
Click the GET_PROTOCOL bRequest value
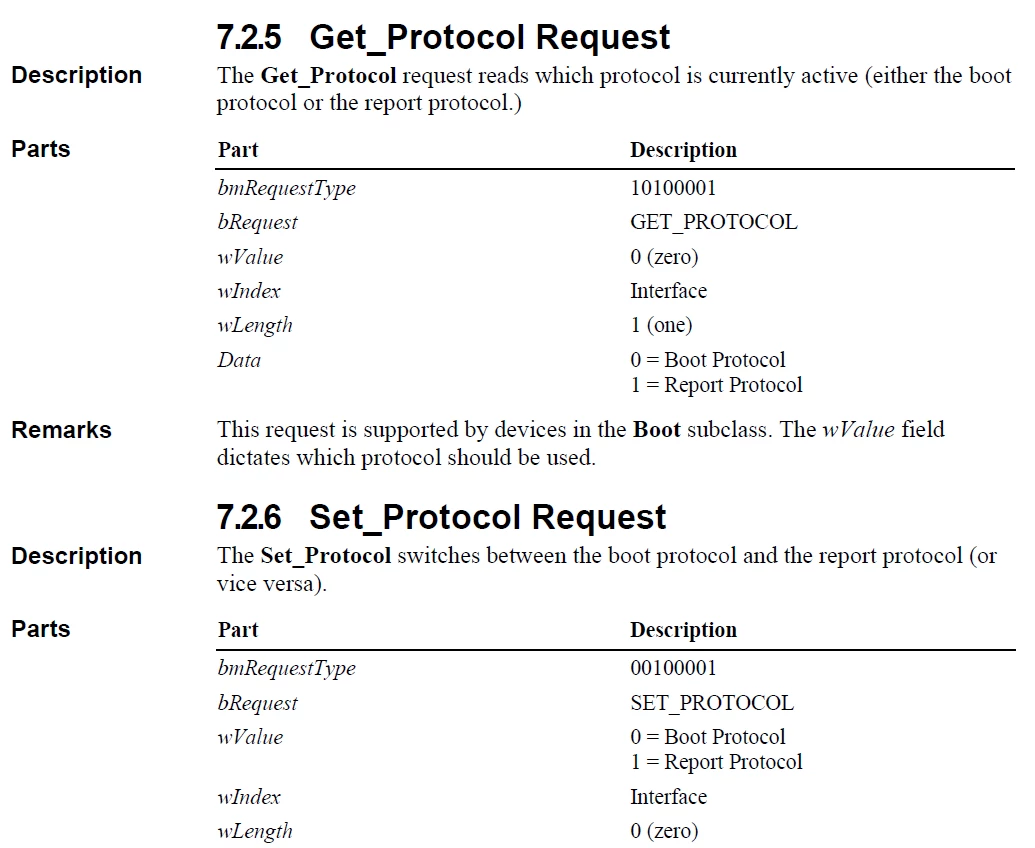pyautogui.click(x=714, y=222)
